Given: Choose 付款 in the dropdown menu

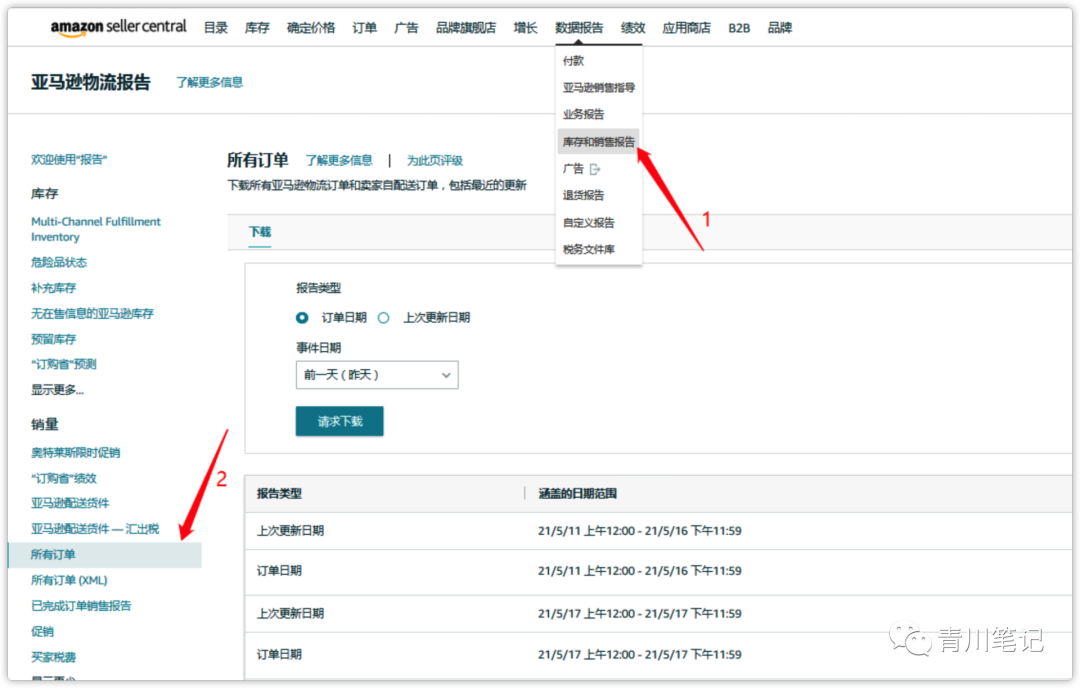Looking at the screenshot, I should [x=573, y=61].
